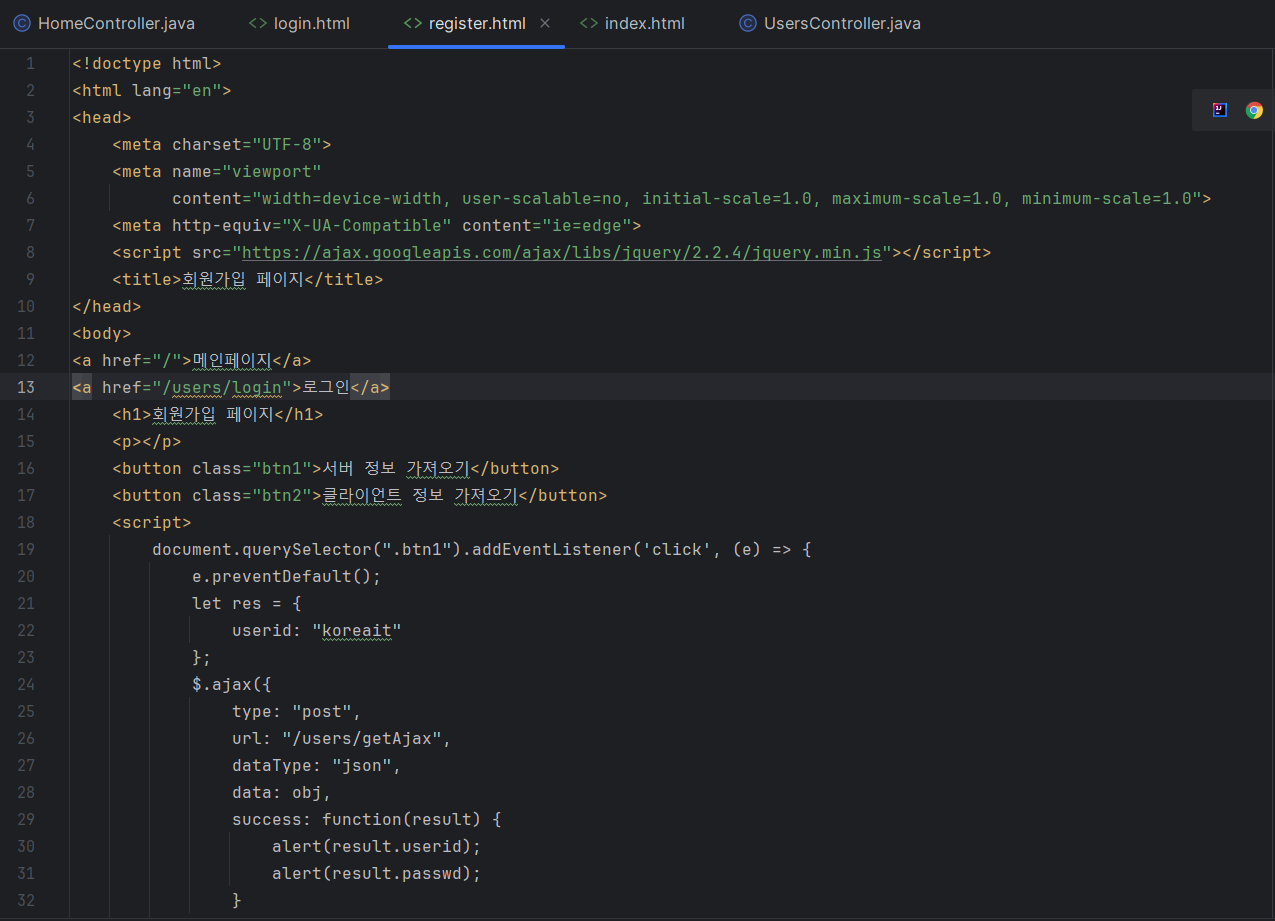Click the querySelector(".btn1") call

click(x=352, y=550)
